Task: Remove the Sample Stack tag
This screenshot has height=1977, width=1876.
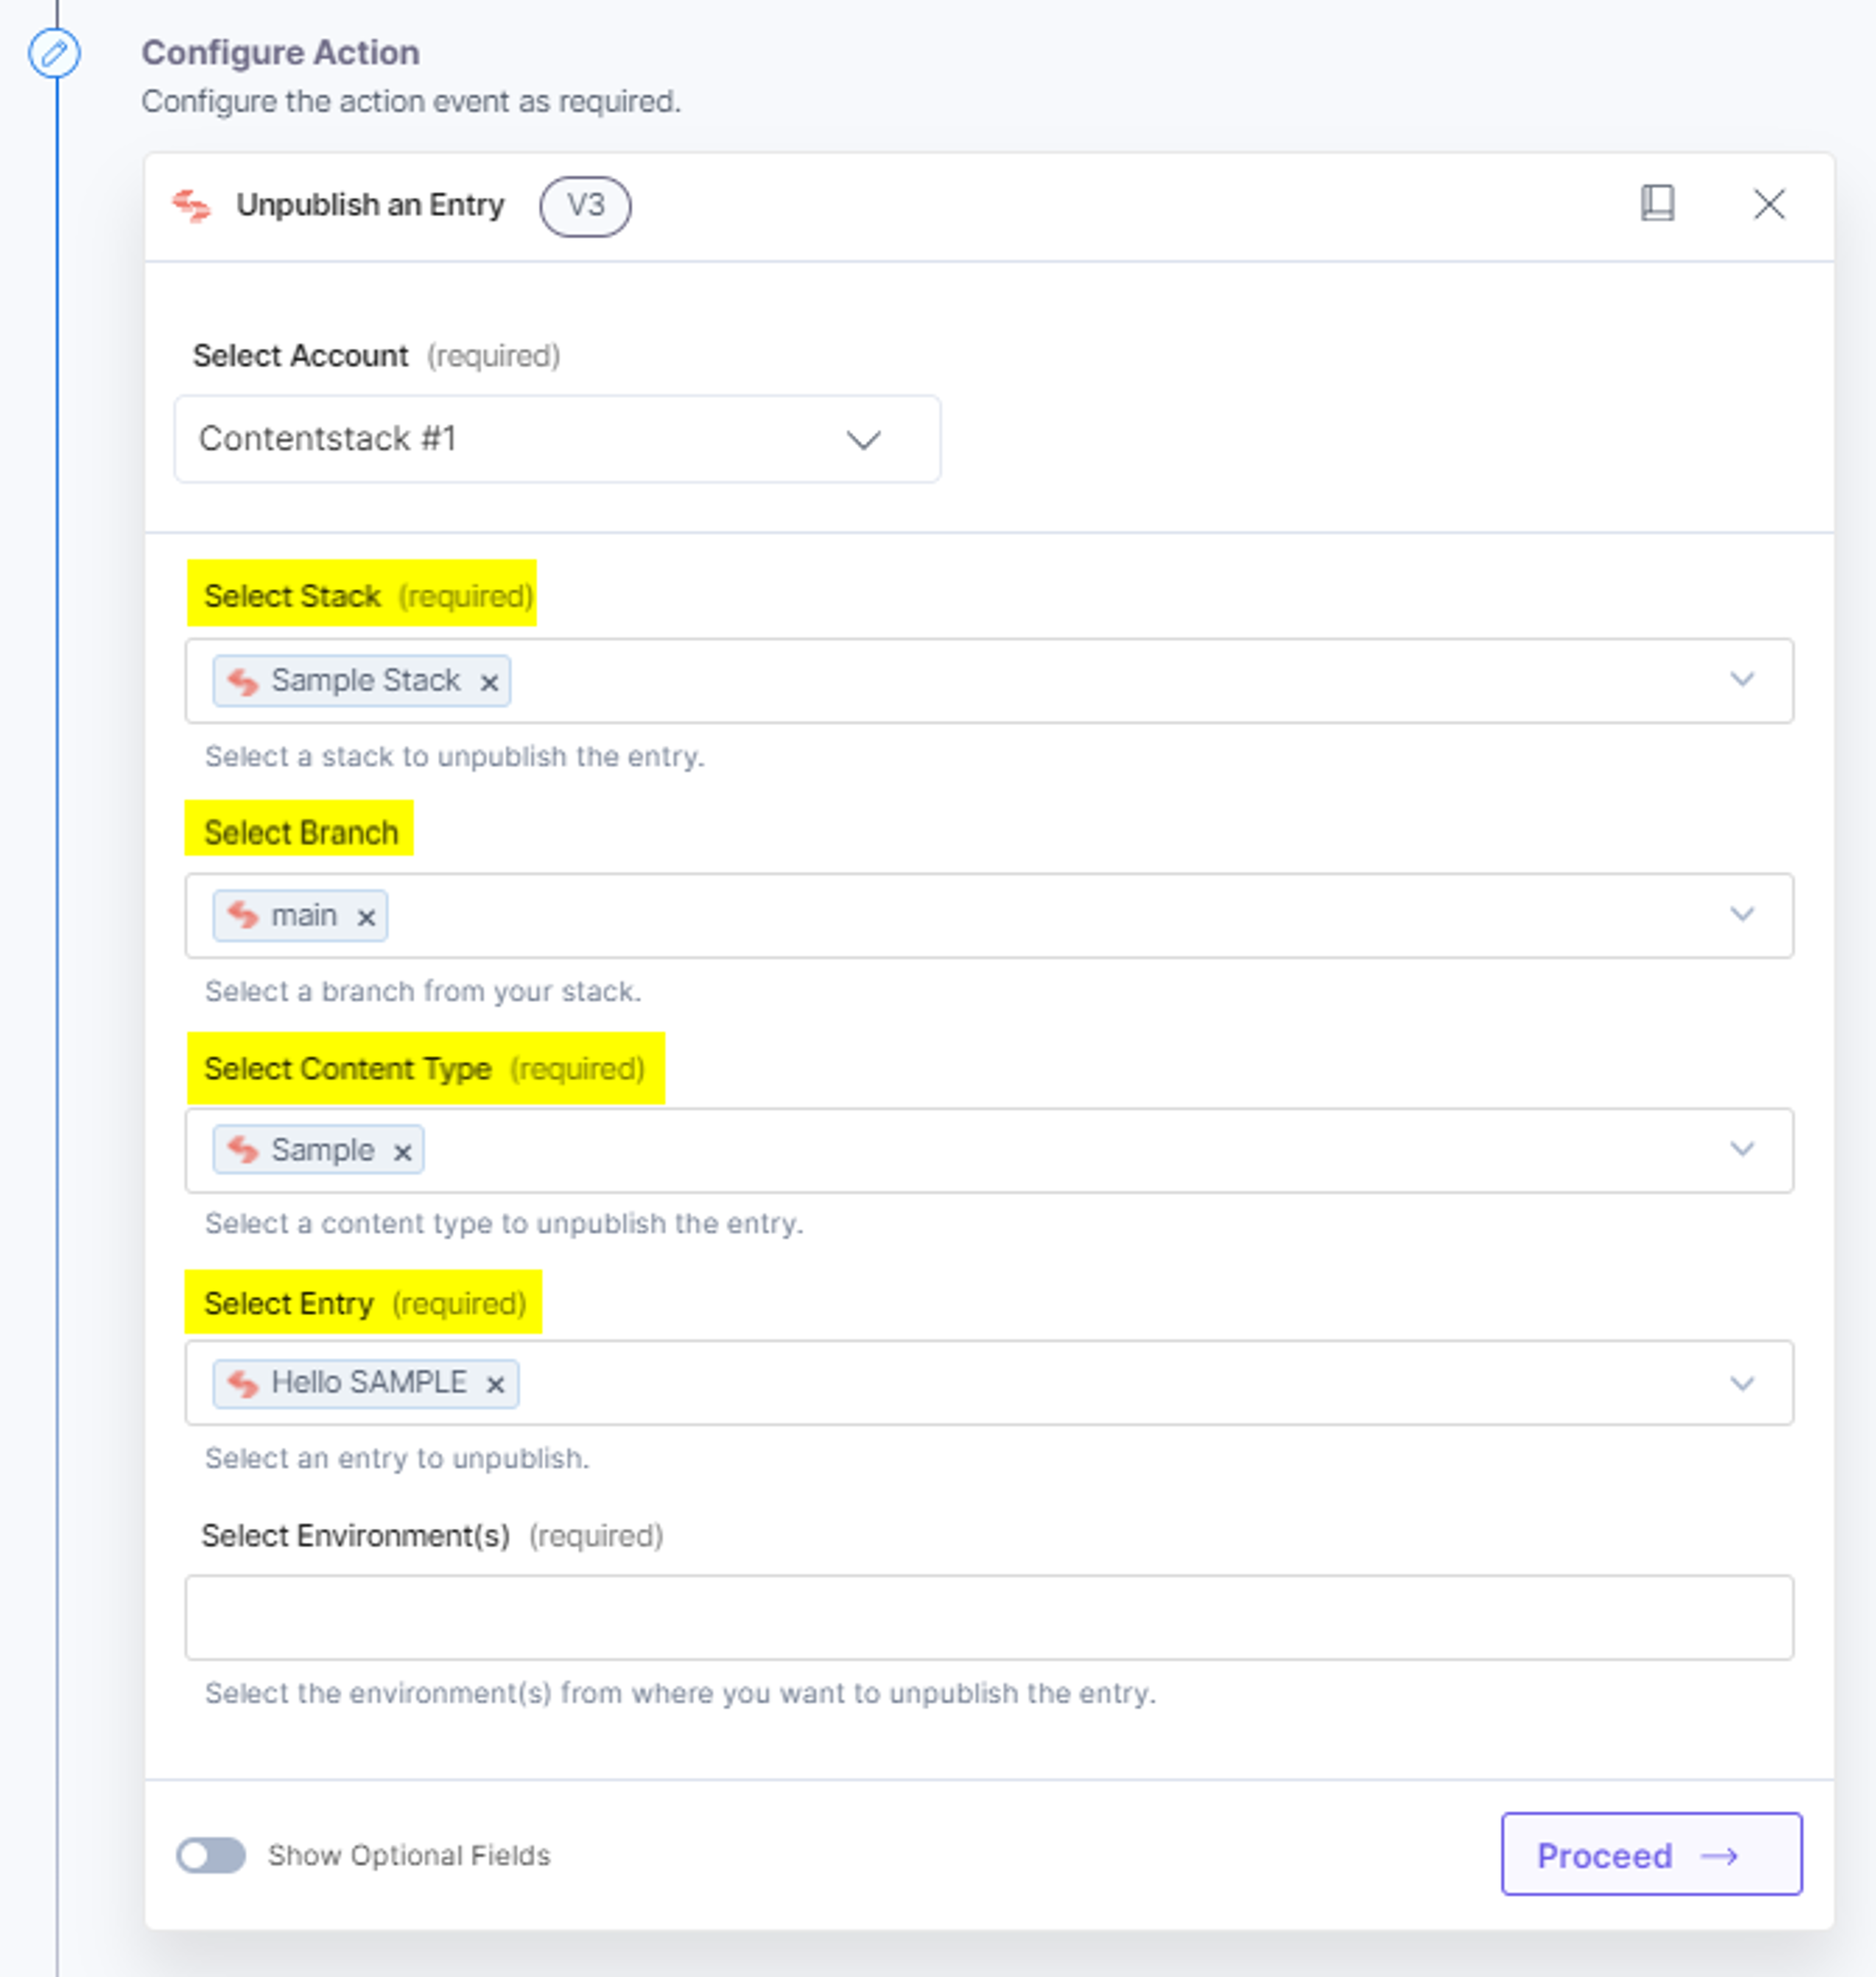Action: (x=489, y=682)
